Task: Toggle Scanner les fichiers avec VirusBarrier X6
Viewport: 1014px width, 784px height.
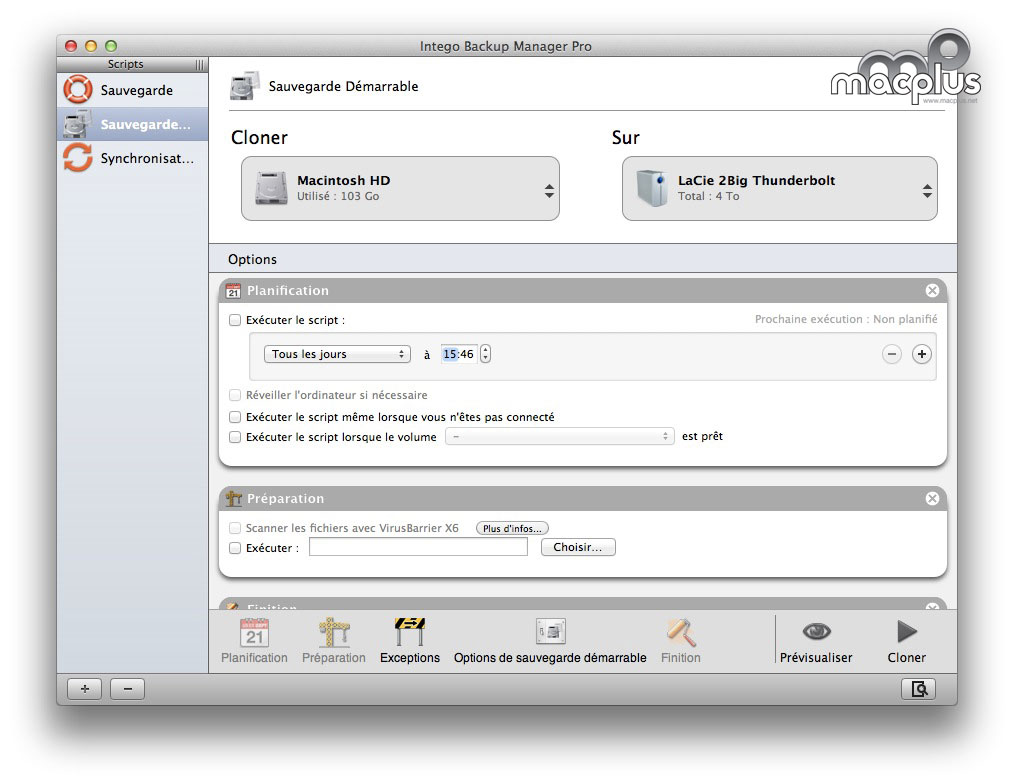Action: [235, 528]
